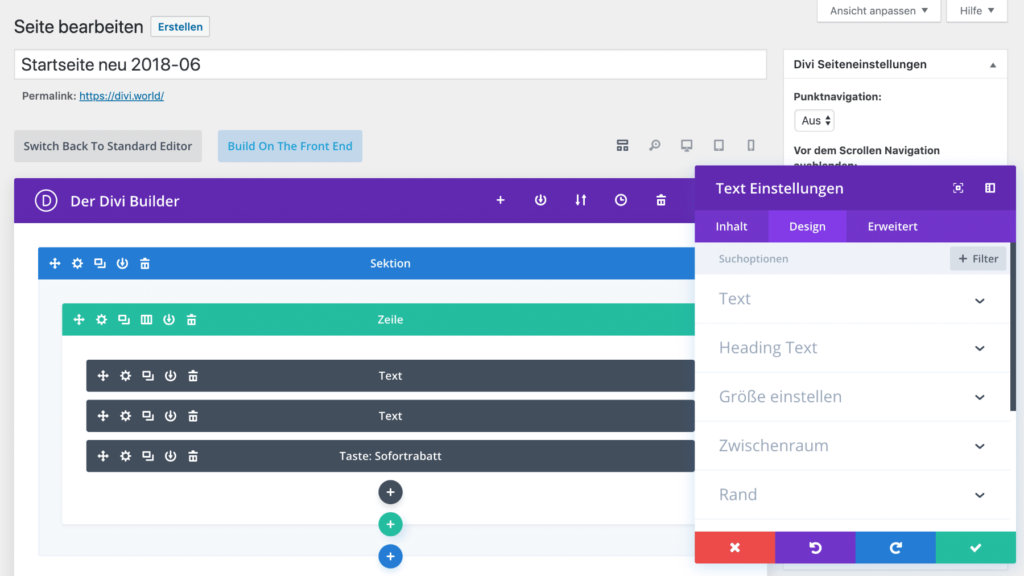Toggle power icon in Divi Builder header
This screenshot has width=1024, height=576.
tap(540, 200)
